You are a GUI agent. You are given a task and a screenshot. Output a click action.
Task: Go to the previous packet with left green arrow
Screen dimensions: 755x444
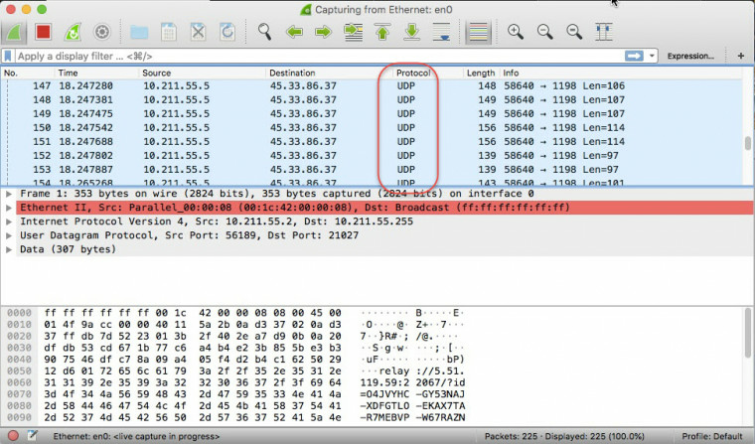[x=294, y=32]
